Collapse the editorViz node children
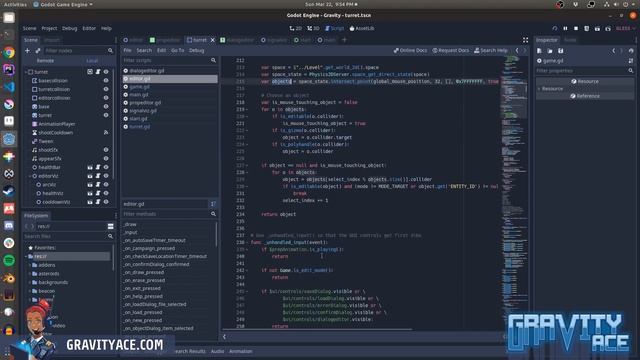 (30, 176)
